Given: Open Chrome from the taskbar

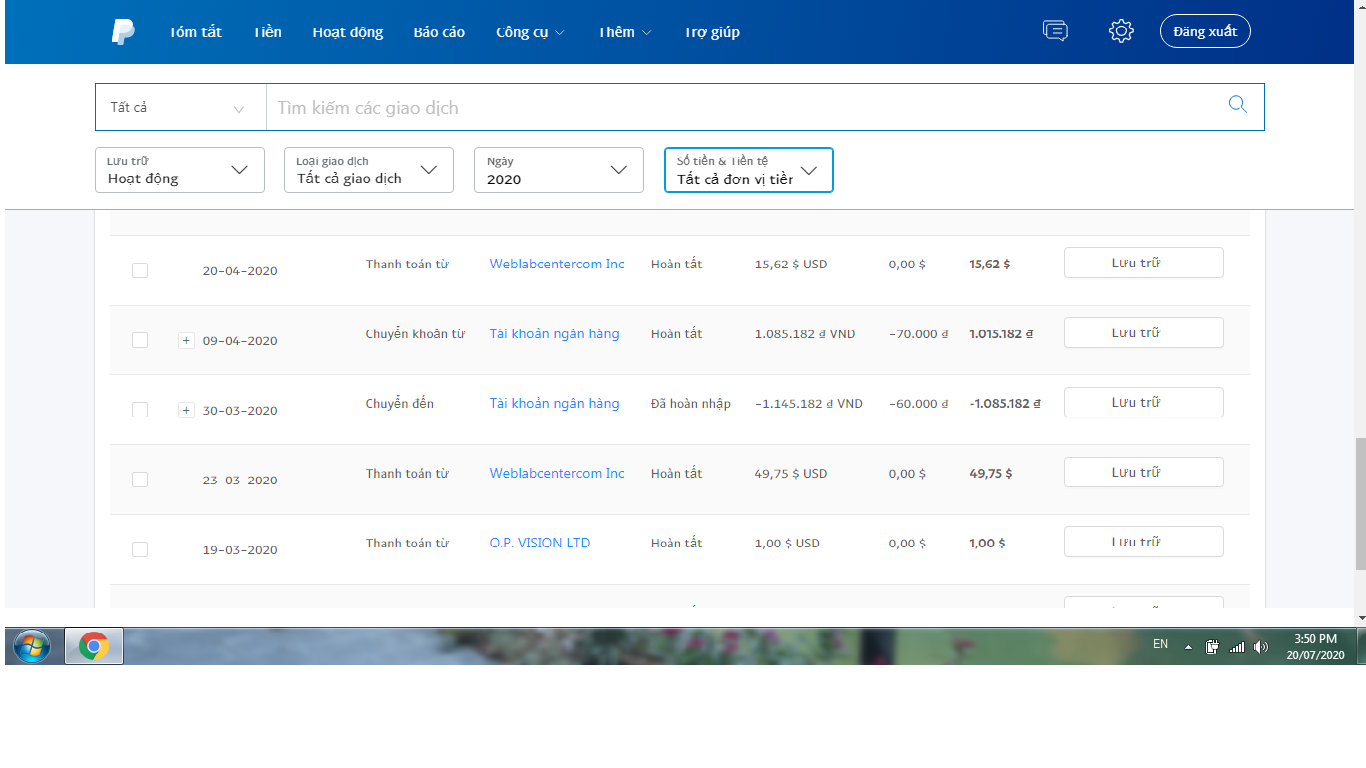Looking at the screenshot, I should pyautogui.click(x=94, y=647).
